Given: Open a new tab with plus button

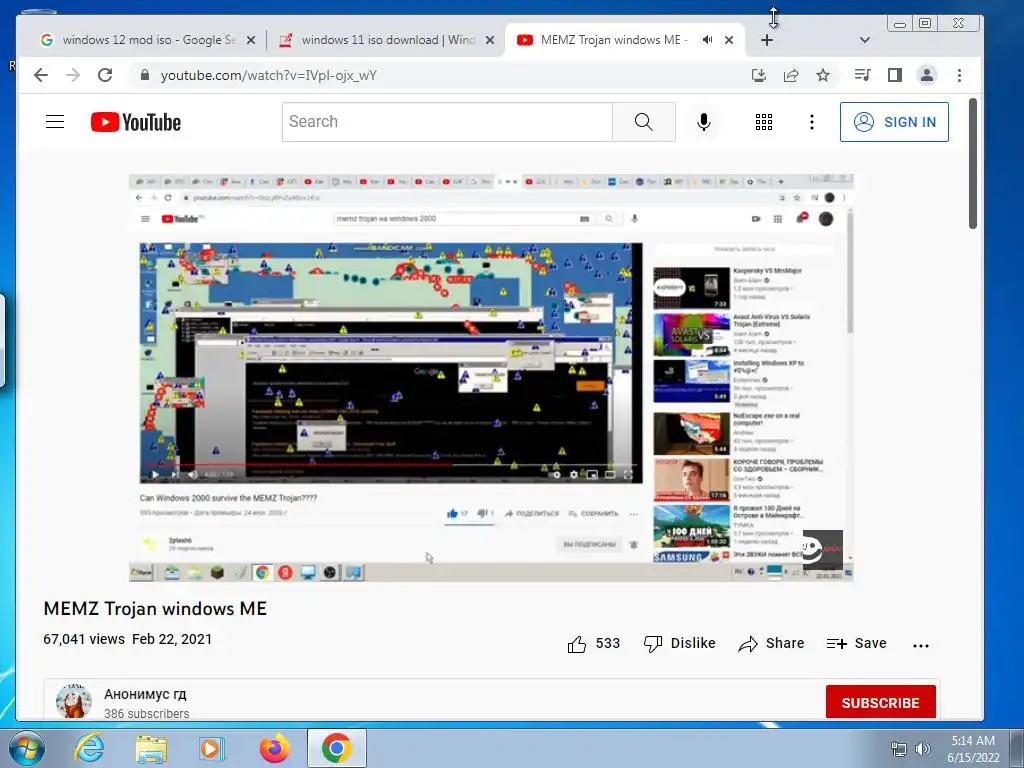Looking at the screenshot, I should click(x=767, y=40).
